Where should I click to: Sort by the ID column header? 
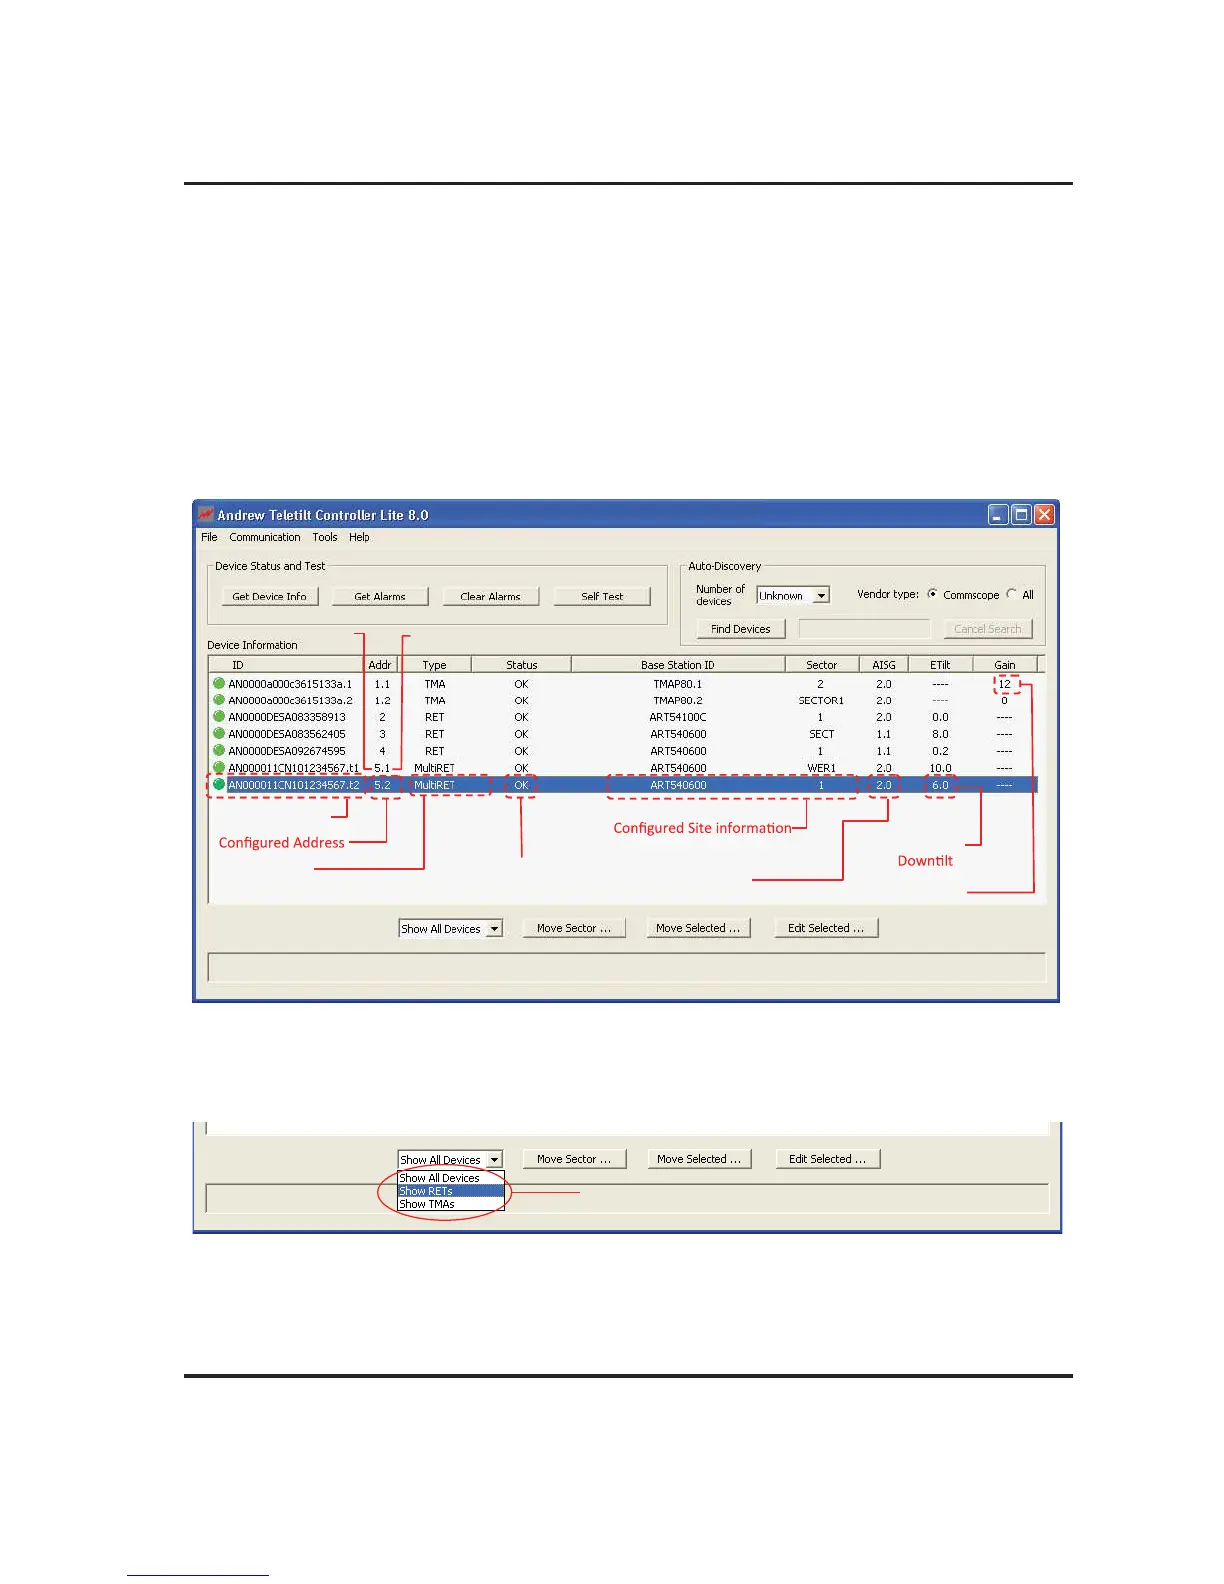(x=285, y=665)
